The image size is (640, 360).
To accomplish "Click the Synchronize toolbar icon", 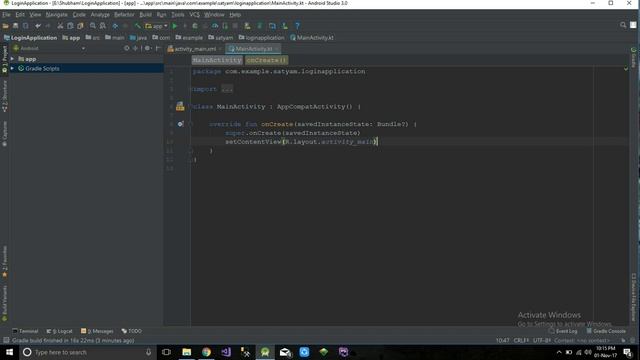I will (25, 26).
